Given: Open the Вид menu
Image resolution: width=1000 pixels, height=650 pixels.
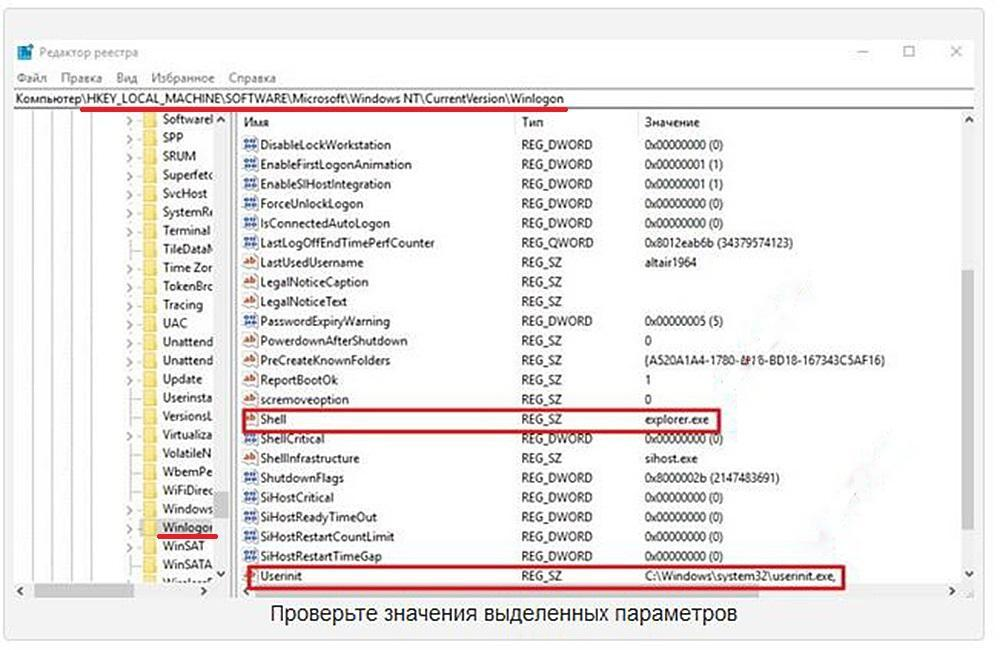Looking at the screenshot, I should (126, 78).
